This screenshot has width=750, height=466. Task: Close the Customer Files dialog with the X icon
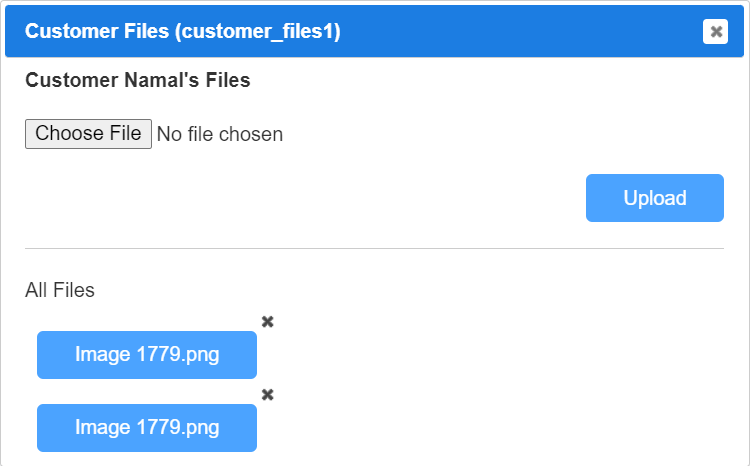[715, 32]
